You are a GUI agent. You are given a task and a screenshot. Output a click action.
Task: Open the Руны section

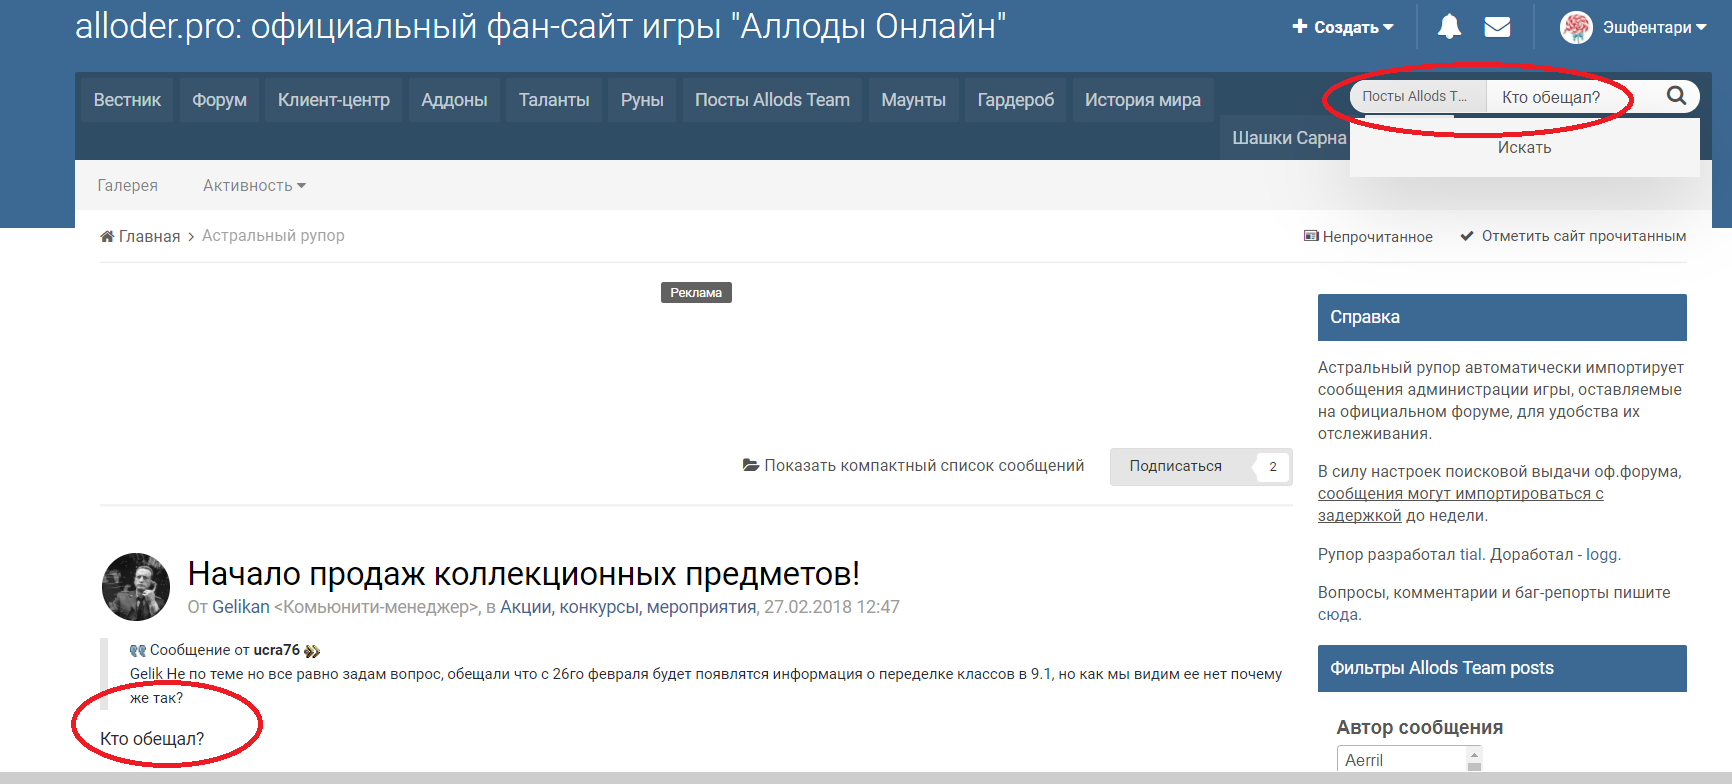(x=642, y=100)
